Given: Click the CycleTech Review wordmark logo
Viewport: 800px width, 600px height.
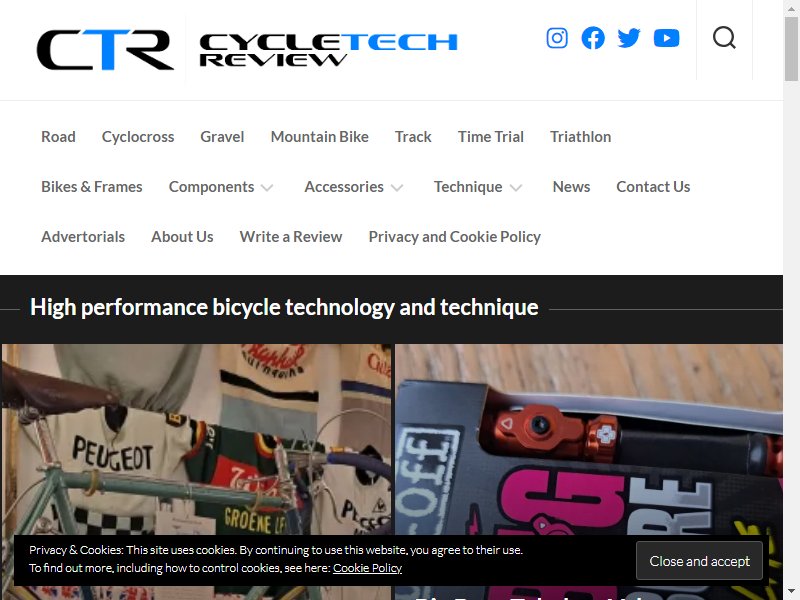Looking at the screenshot, I should tap(328, 49).
